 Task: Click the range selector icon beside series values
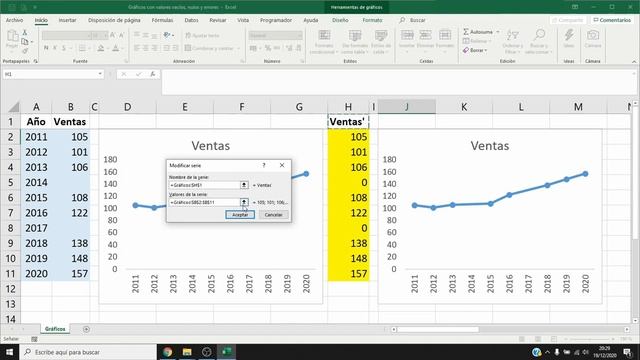244,202
